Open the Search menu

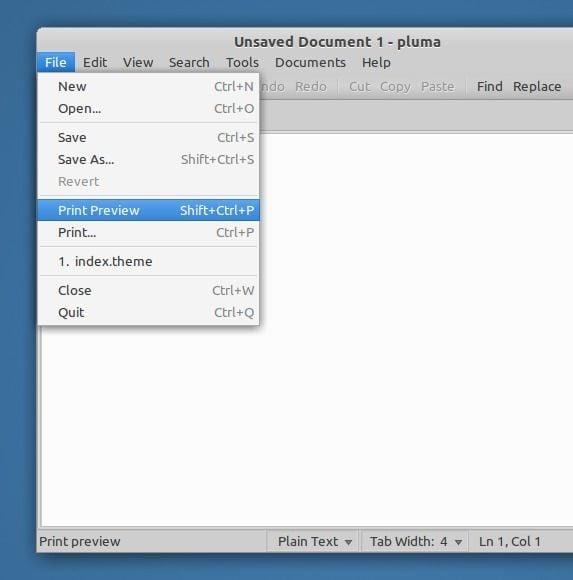click(x=189, y=63)
